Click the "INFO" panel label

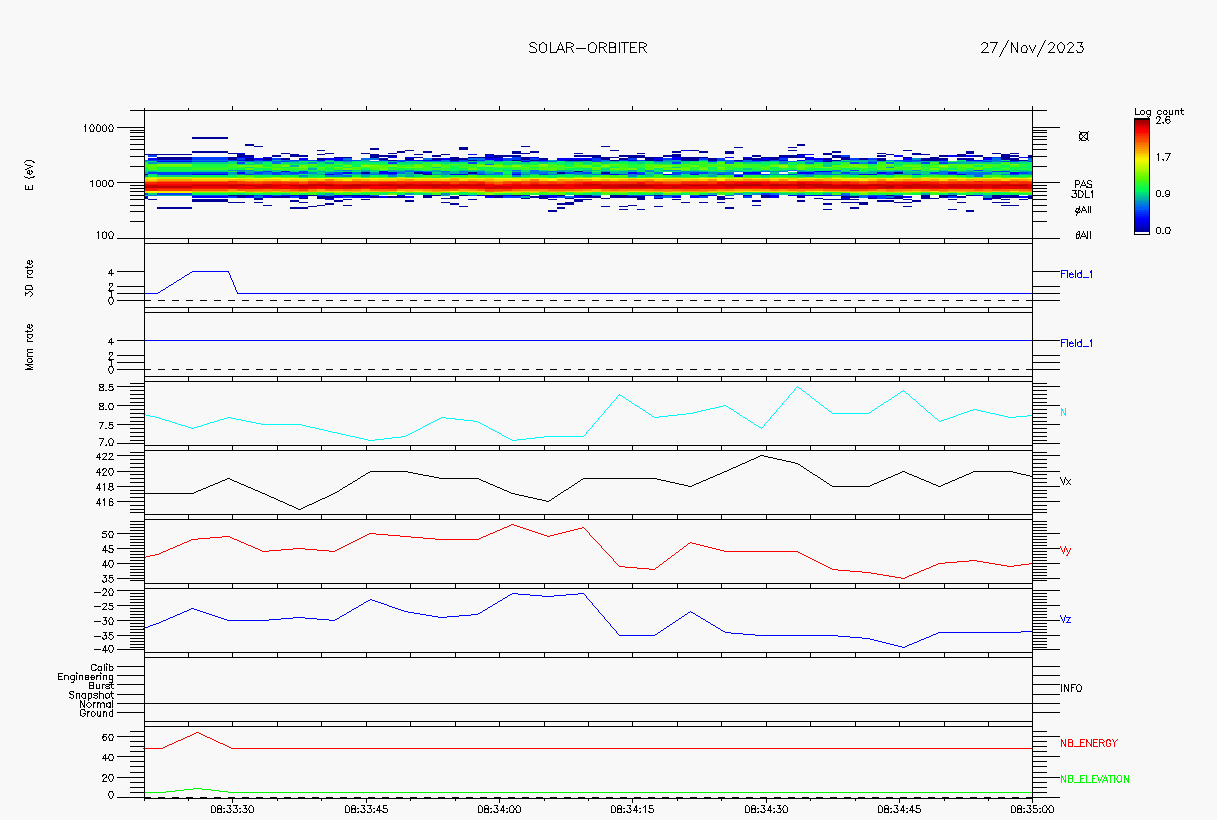1071,689
